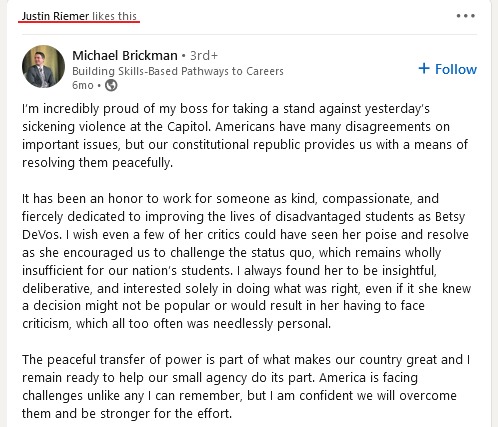Viewport: 498px width, 427px height.
Task: Follow Michael Brickman
Action: tap(448, 69)
